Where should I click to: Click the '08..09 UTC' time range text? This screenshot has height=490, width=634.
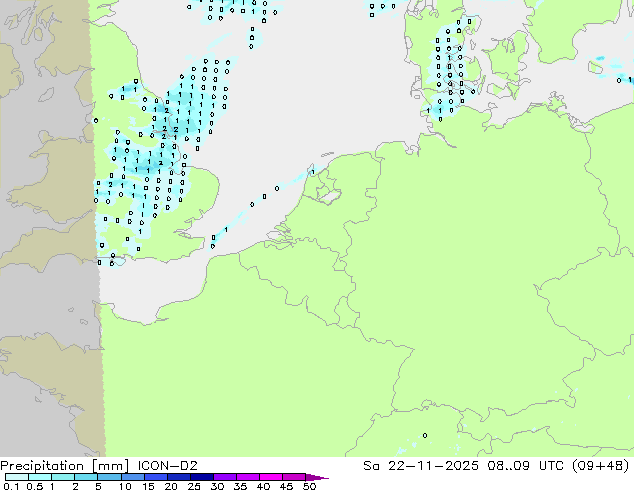tap(525, 466)
